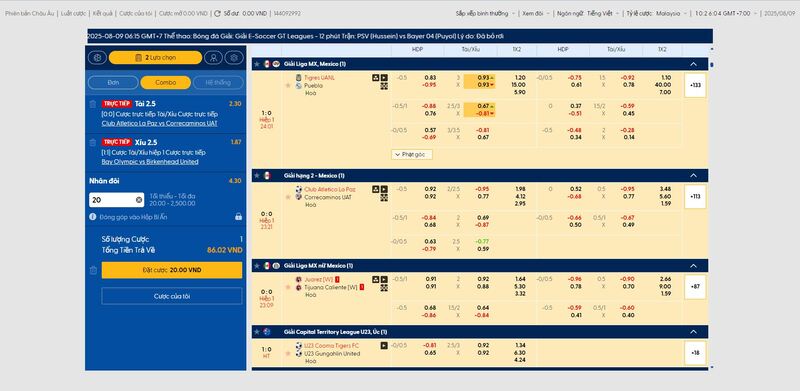Screen dimensions: 800x391
Task: Open the live stream play icon for Tigres UANL
Action: pyautogui.click(x=384, y=78)
